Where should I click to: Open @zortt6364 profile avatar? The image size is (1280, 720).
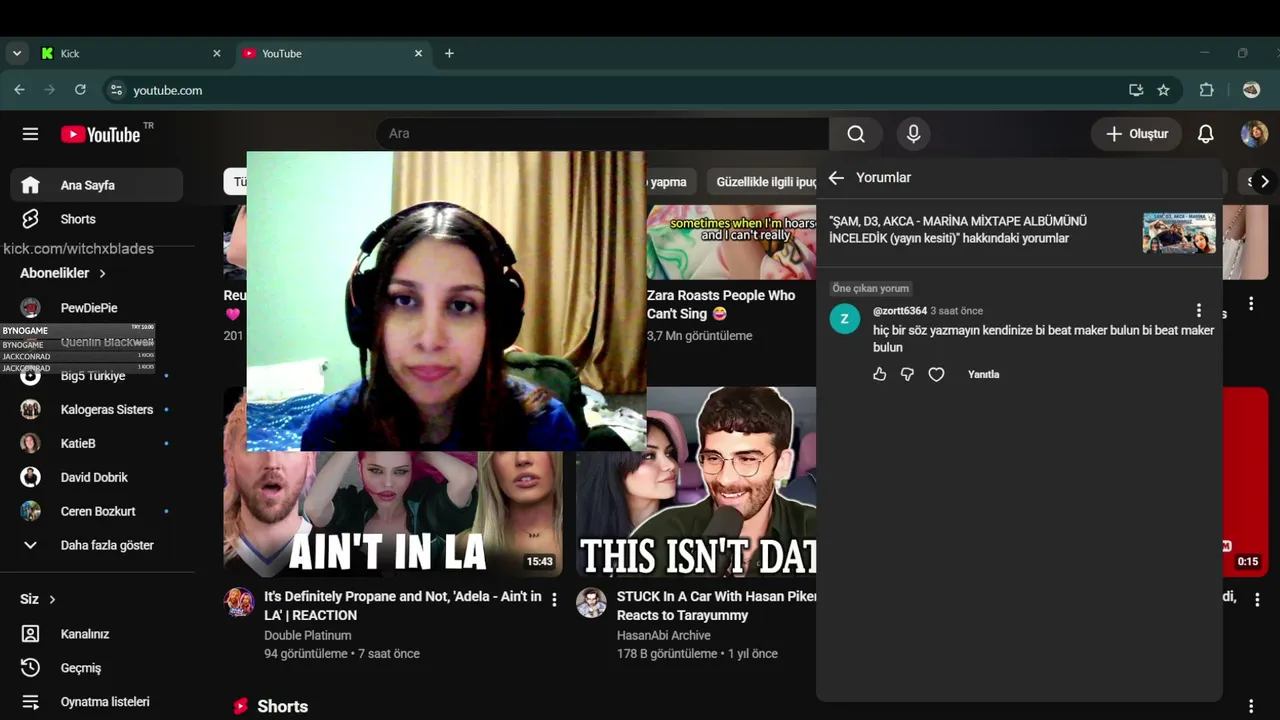[845, 319]
